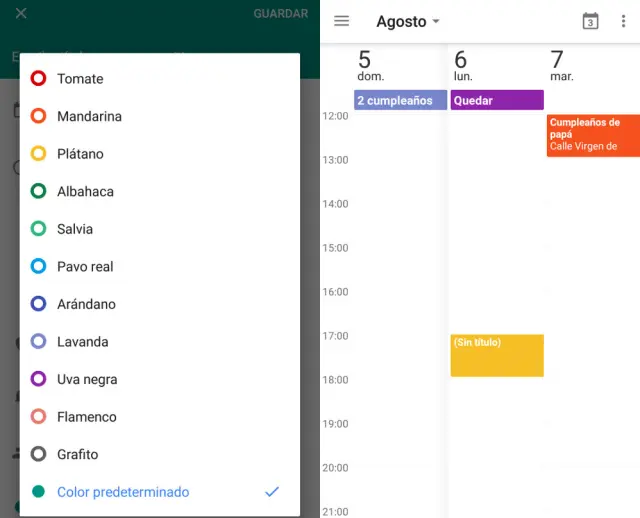This screenshot has height=518, width=640.
Task: Open the 2 cumpleaños event
Action: coord(400,100)
